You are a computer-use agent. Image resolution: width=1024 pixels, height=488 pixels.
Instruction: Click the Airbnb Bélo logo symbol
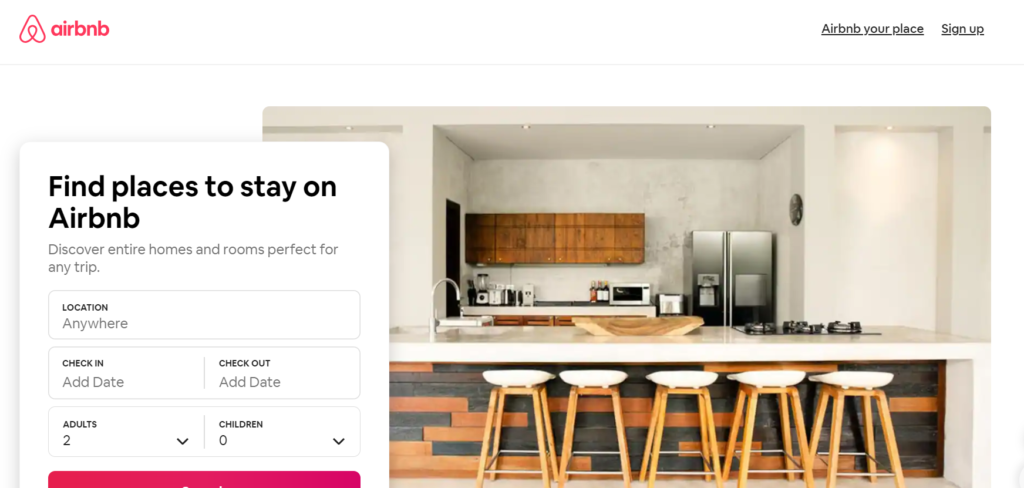point(32,29)
